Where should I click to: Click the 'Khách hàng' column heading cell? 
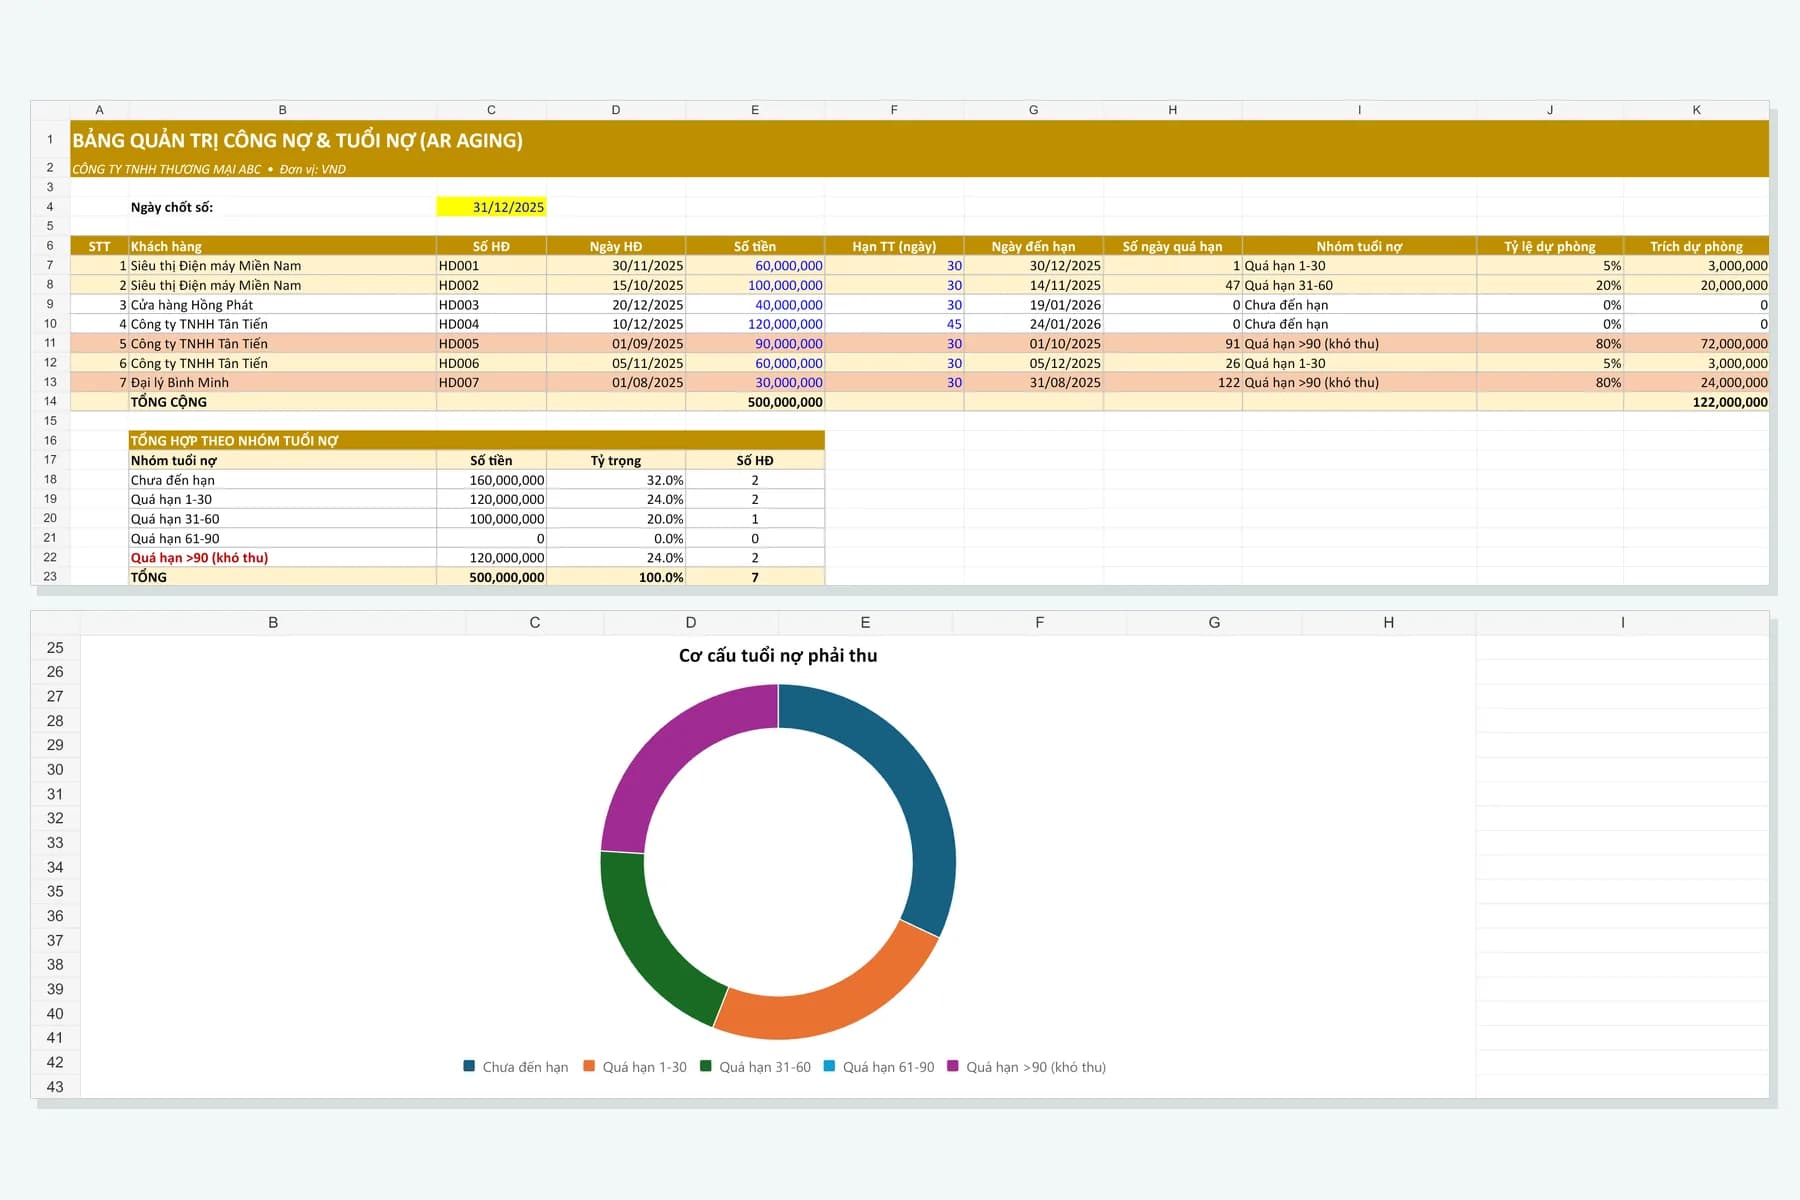(x=282, y=246)
